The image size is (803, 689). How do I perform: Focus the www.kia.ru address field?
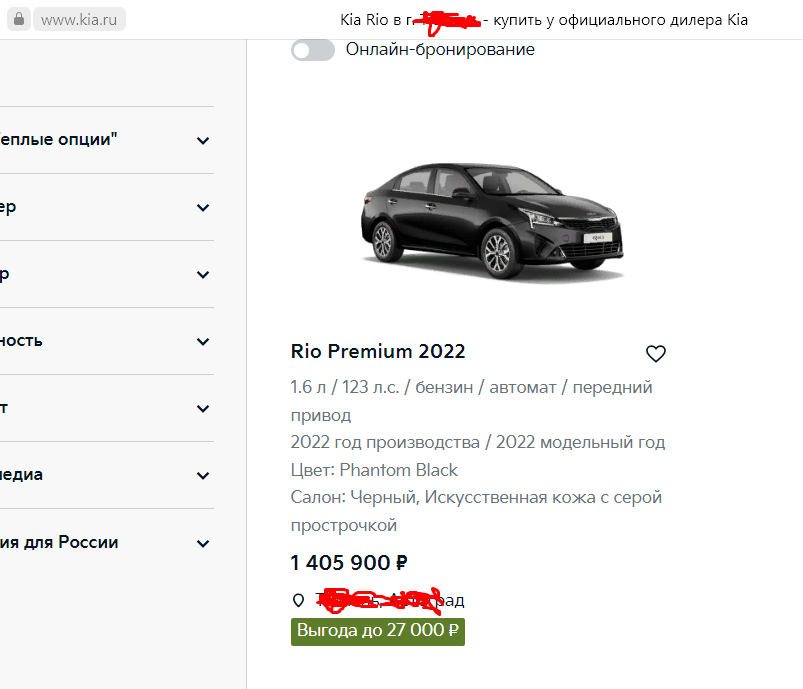coord(80,20)
